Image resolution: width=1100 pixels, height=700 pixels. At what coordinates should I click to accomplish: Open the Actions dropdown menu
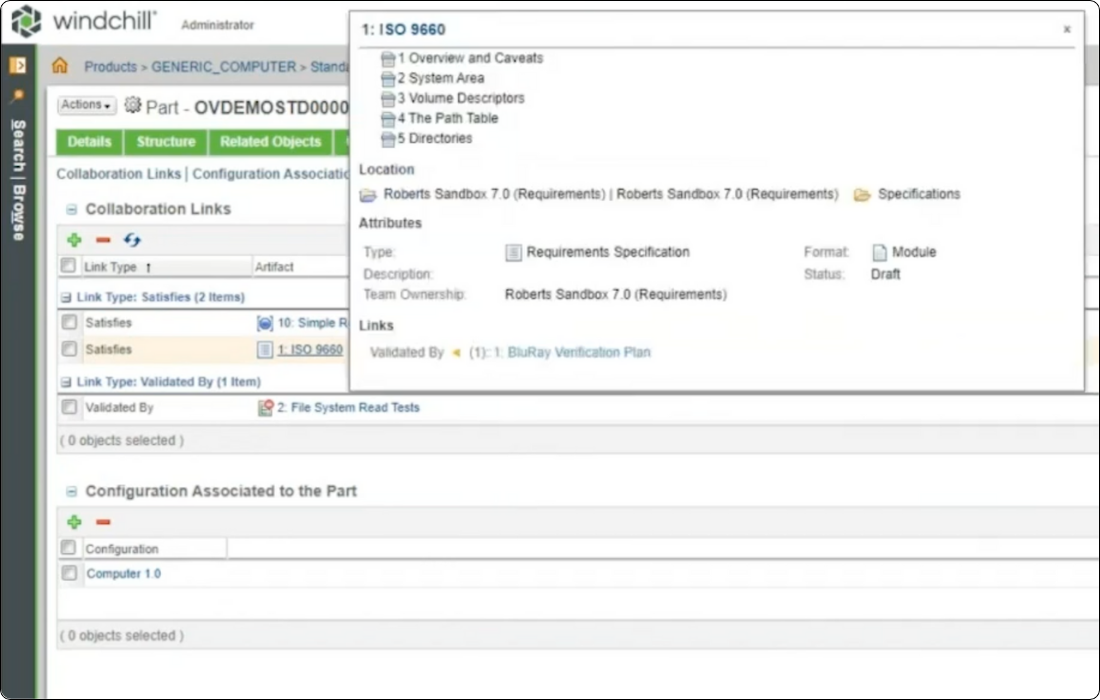coord(86,105)
